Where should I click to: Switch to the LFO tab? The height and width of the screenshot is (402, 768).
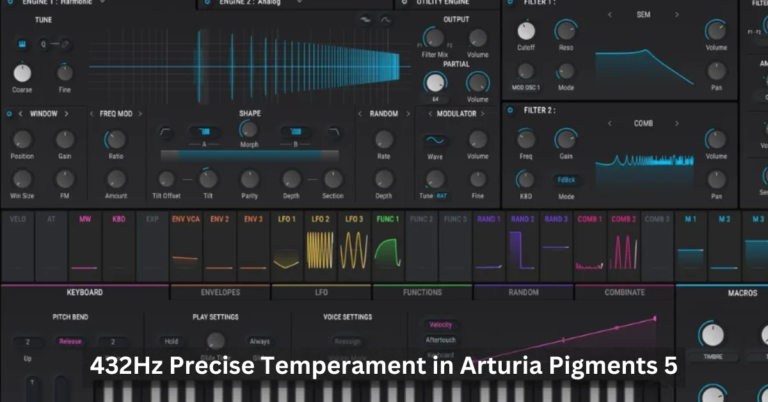point(321,292)
